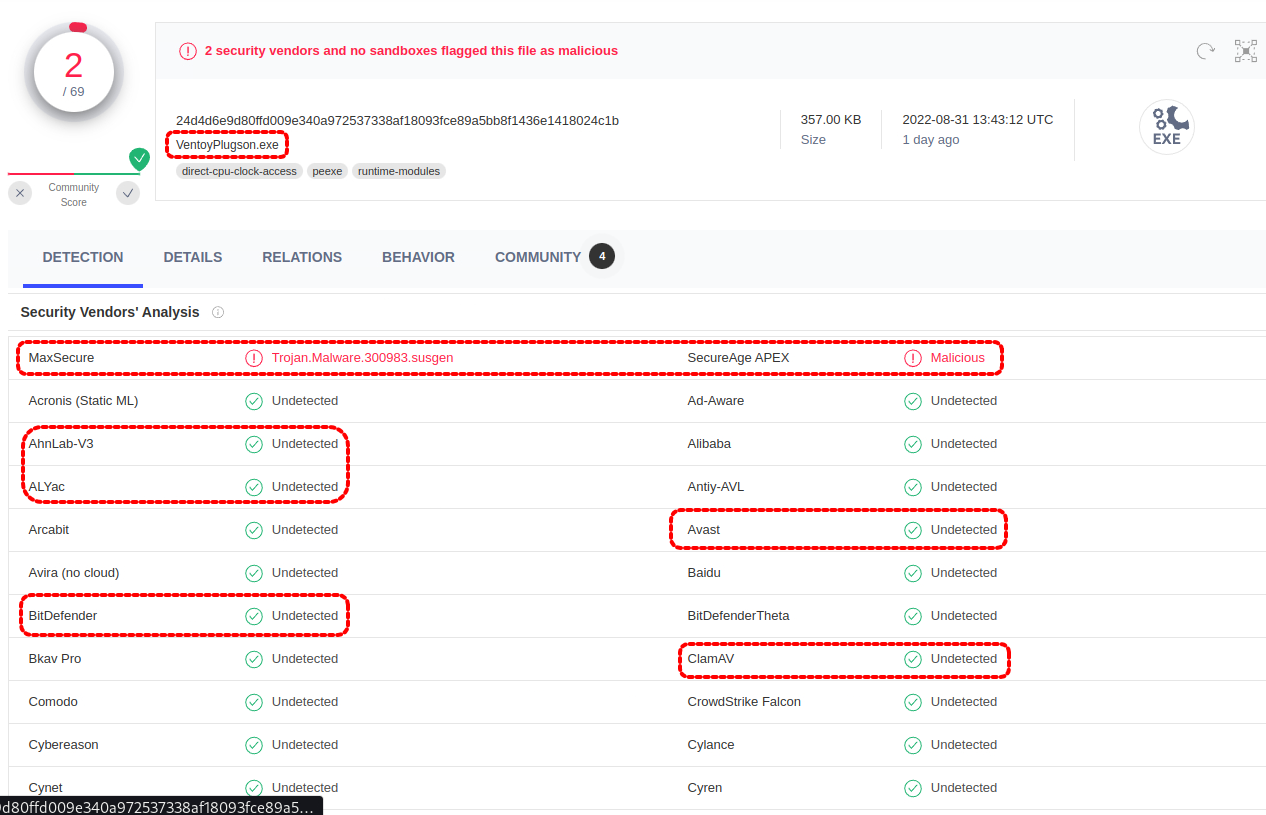The image size is (1266, 815).
Task: Open the COMMUNITY tab
Action: pos(538,257)
